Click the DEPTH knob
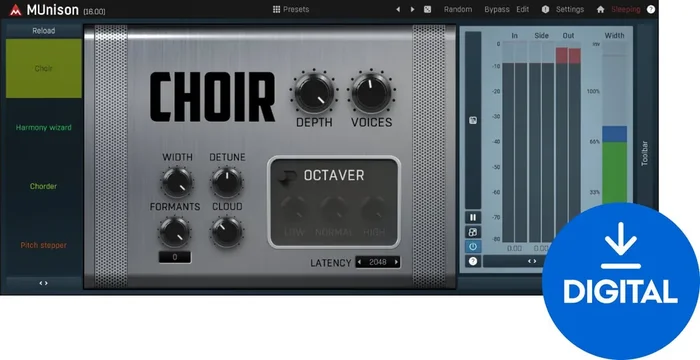The width and height of the screenshot is (700, 360). point(314,93)
